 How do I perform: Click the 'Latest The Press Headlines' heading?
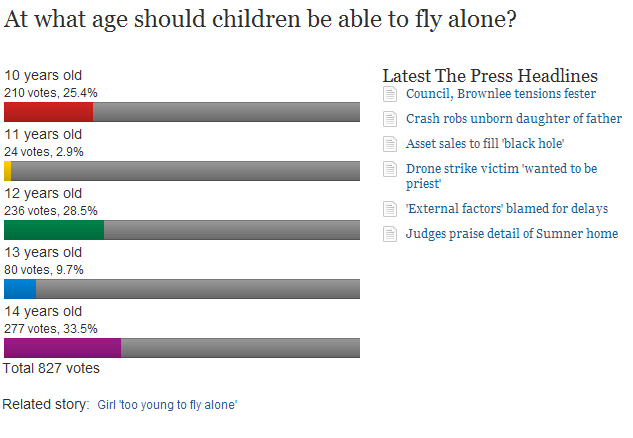[x=490, y=76]
